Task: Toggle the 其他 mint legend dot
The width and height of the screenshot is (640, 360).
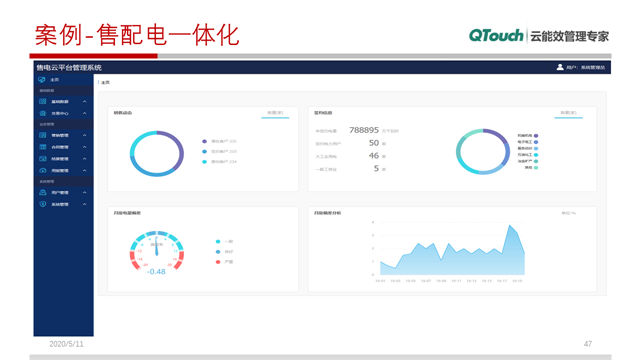Action: [536, 167]
